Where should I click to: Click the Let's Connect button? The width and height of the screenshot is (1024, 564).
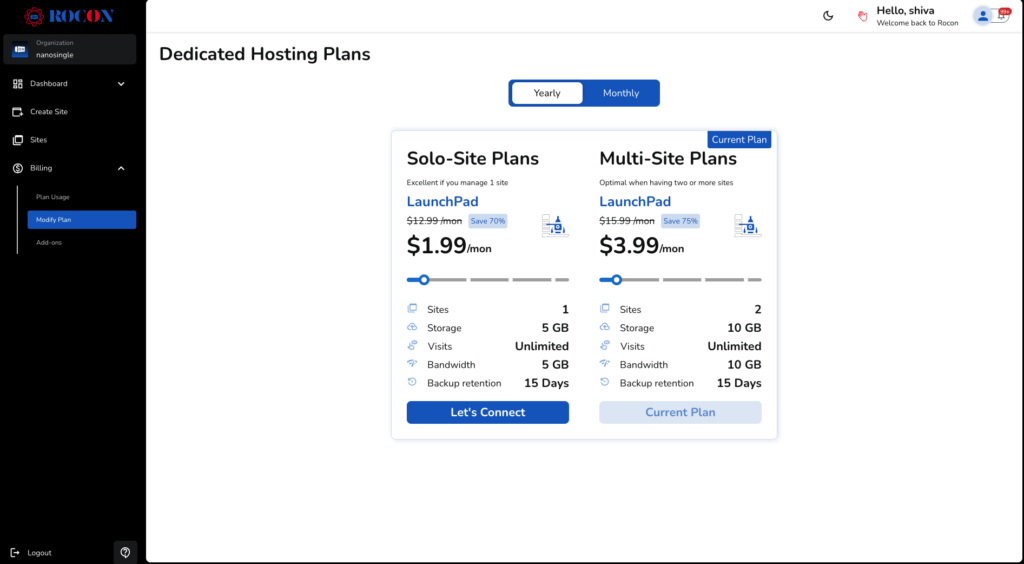[x=487, y=412]
